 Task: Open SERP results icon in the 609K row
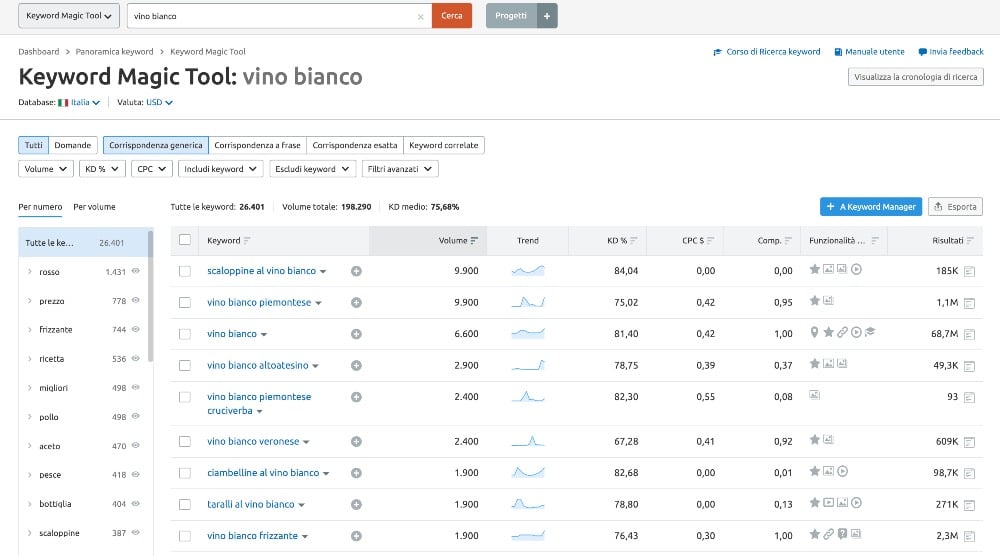969,442
